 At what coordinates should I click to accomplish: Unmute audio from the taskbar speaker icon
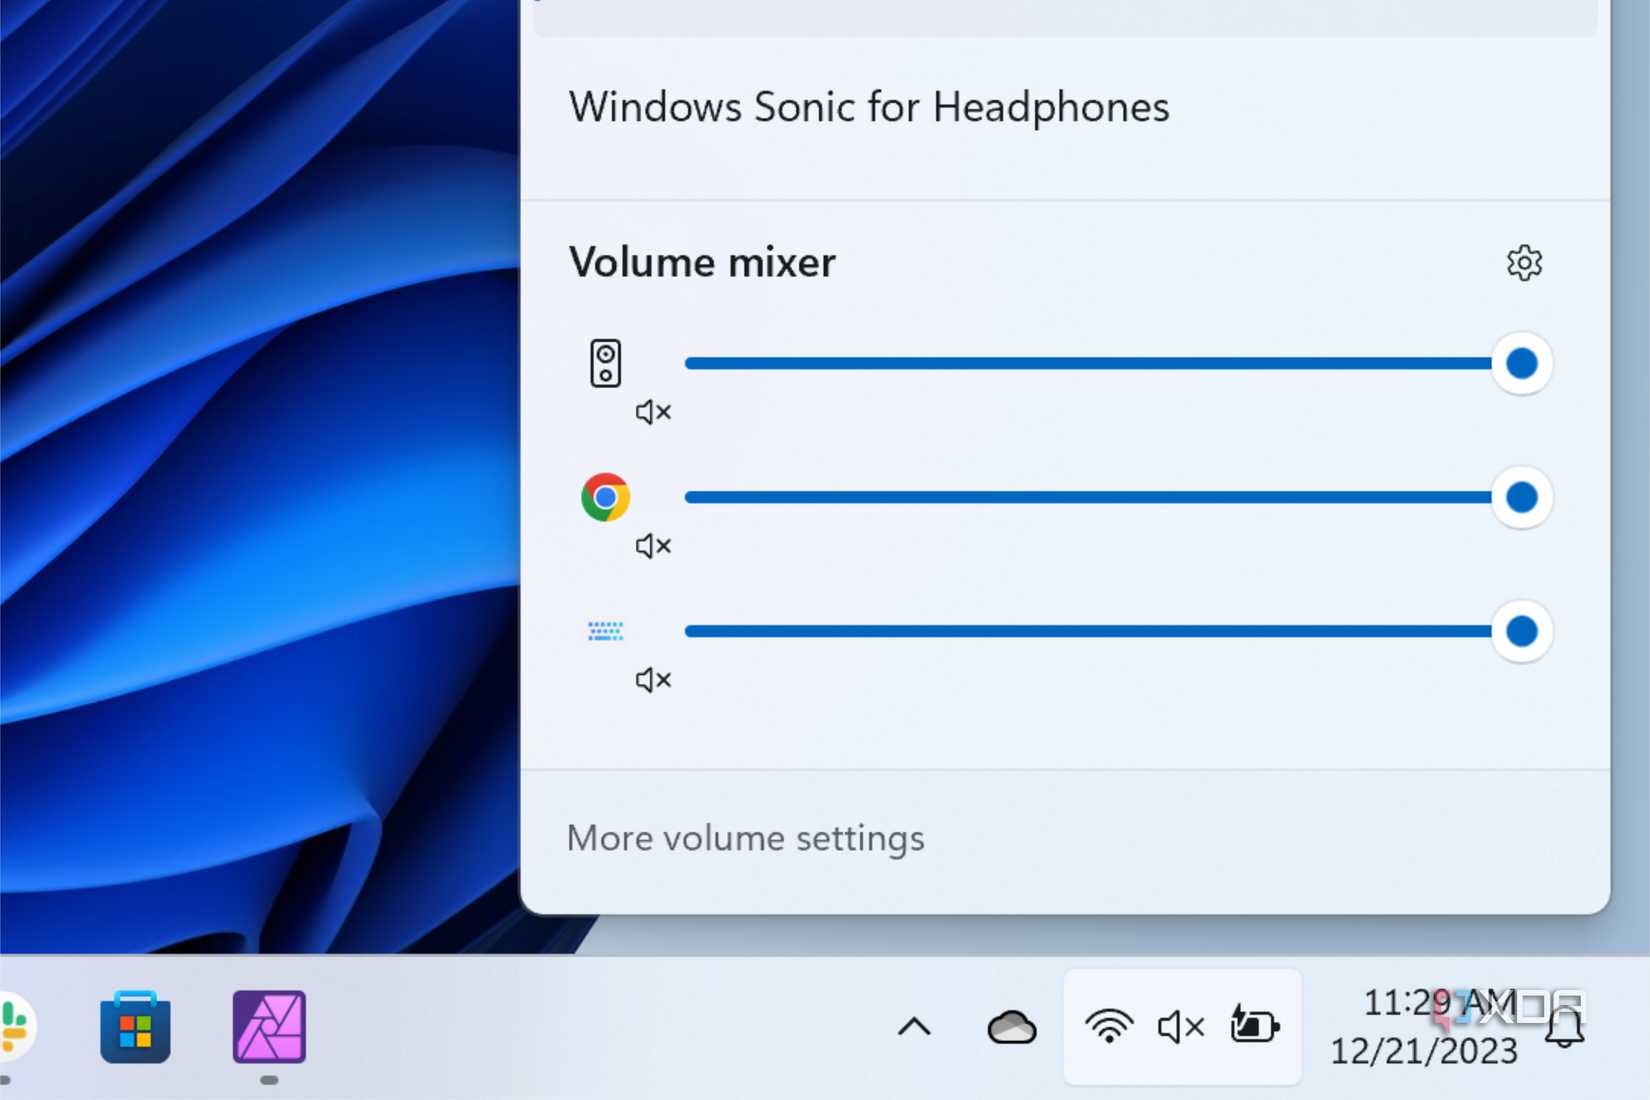tap(1180, 1026)
